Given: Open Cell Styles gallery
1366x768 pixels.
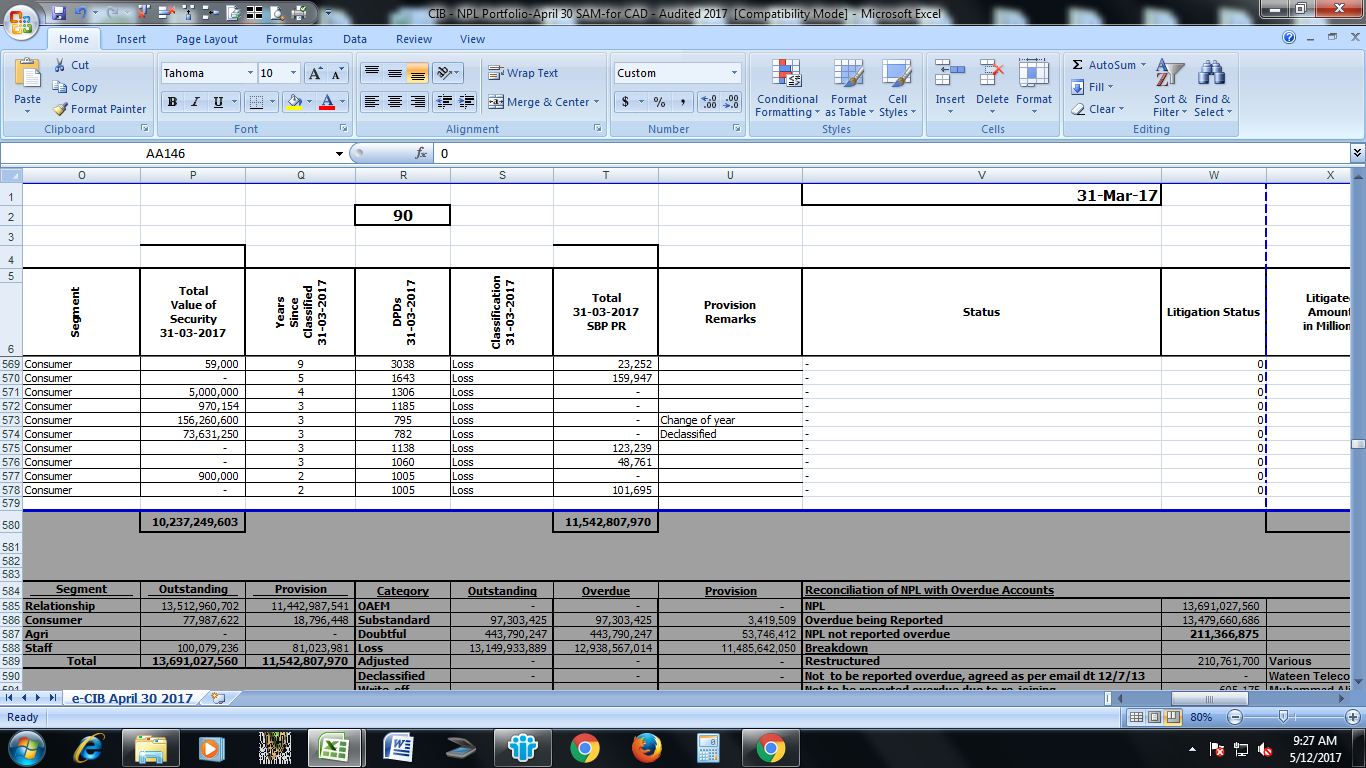Looking at the screenshot, I should coord(896,88).
